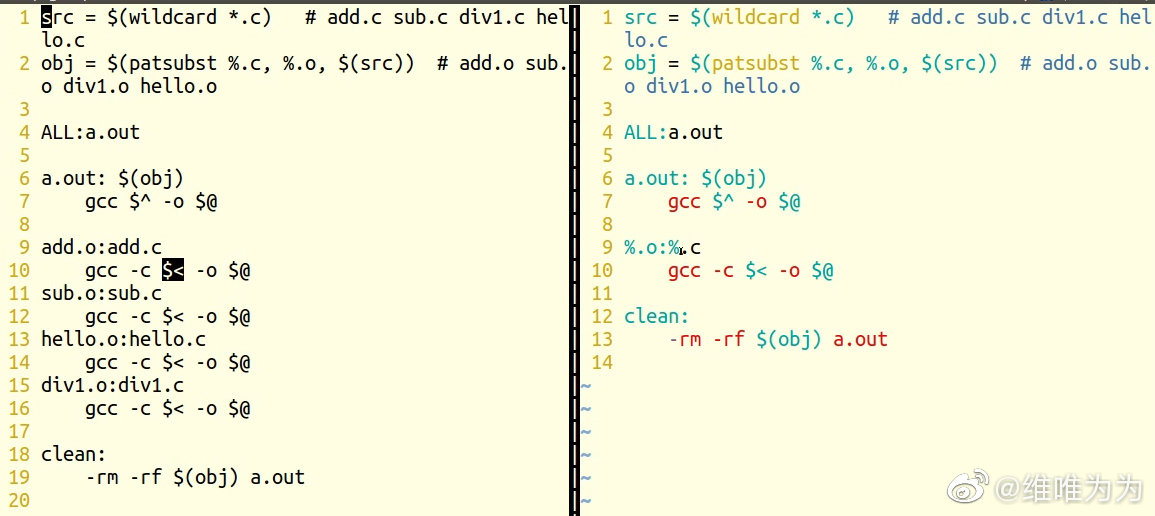The image size is (1155, 516).
Task: Click gcc $^ -o $@ on left pane line 7
Action: pos(151,202)
